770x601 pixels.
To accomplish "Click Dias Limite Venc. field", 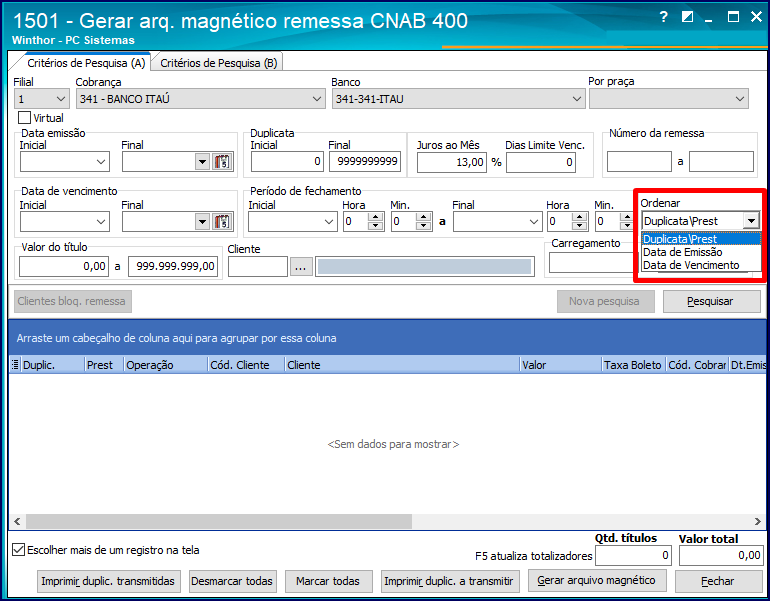I will click(541, 163).
